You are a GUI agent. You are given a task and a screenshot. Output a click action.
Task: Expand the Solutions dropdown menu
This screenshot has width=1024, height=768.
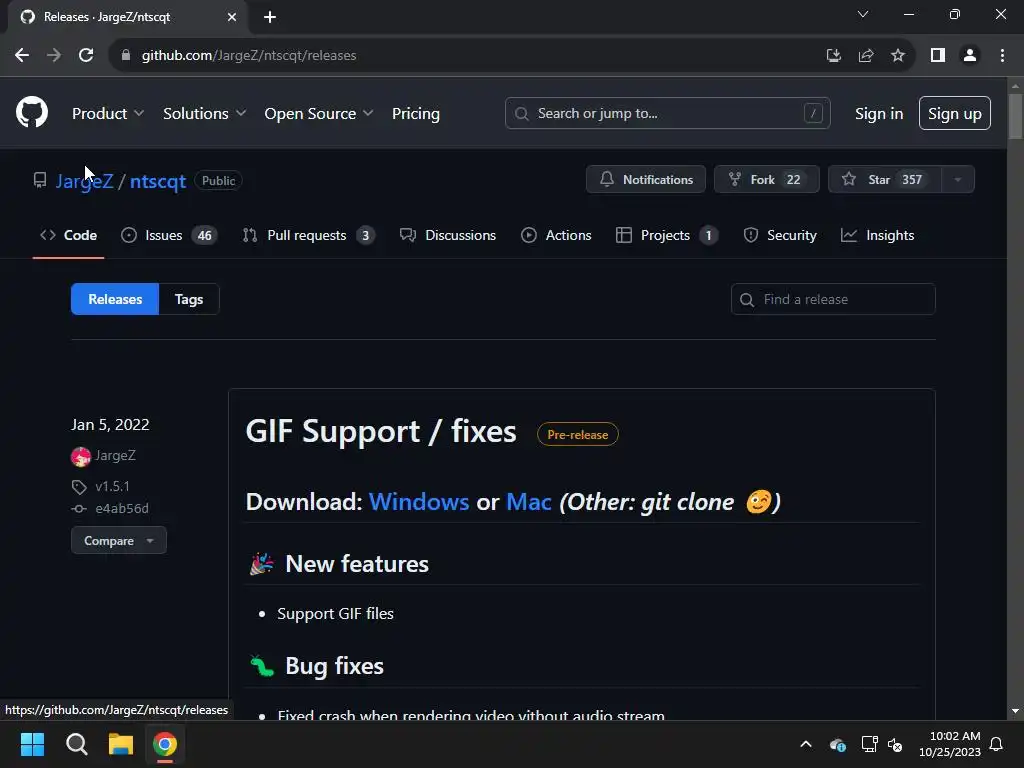[204, 114]
